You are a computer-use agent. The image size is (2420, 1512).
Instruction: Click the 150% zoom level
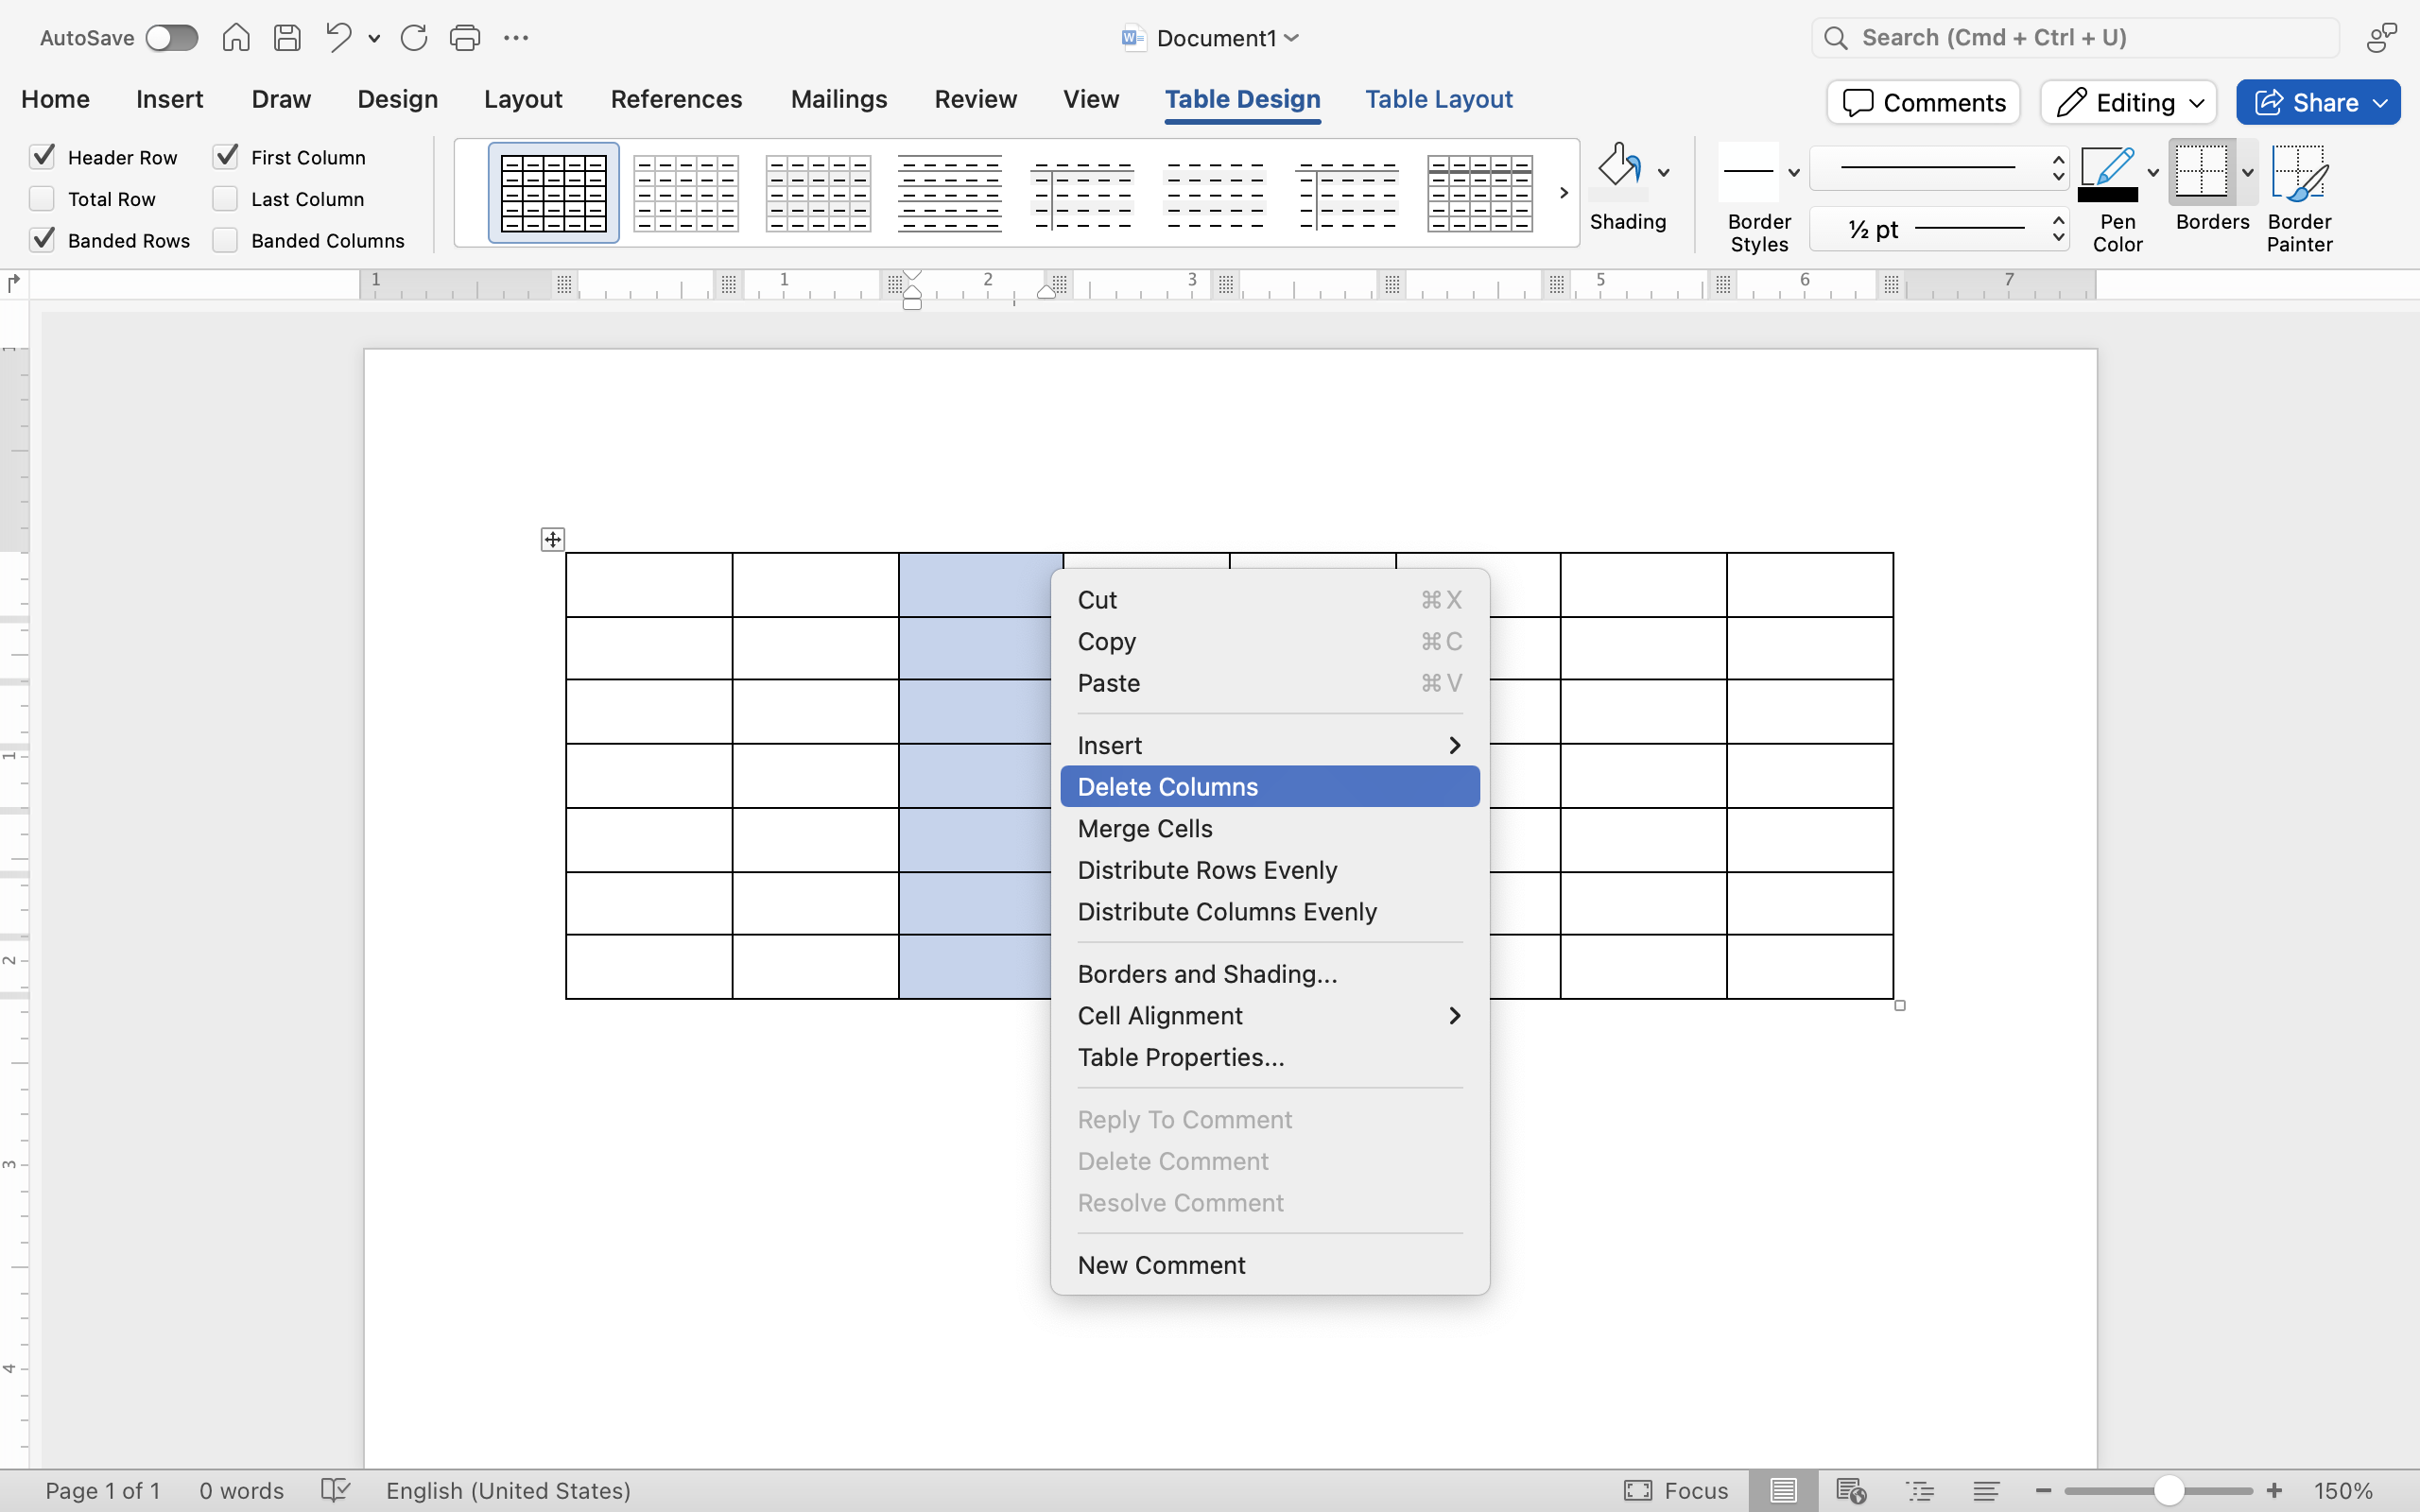coord(2343,1490)
